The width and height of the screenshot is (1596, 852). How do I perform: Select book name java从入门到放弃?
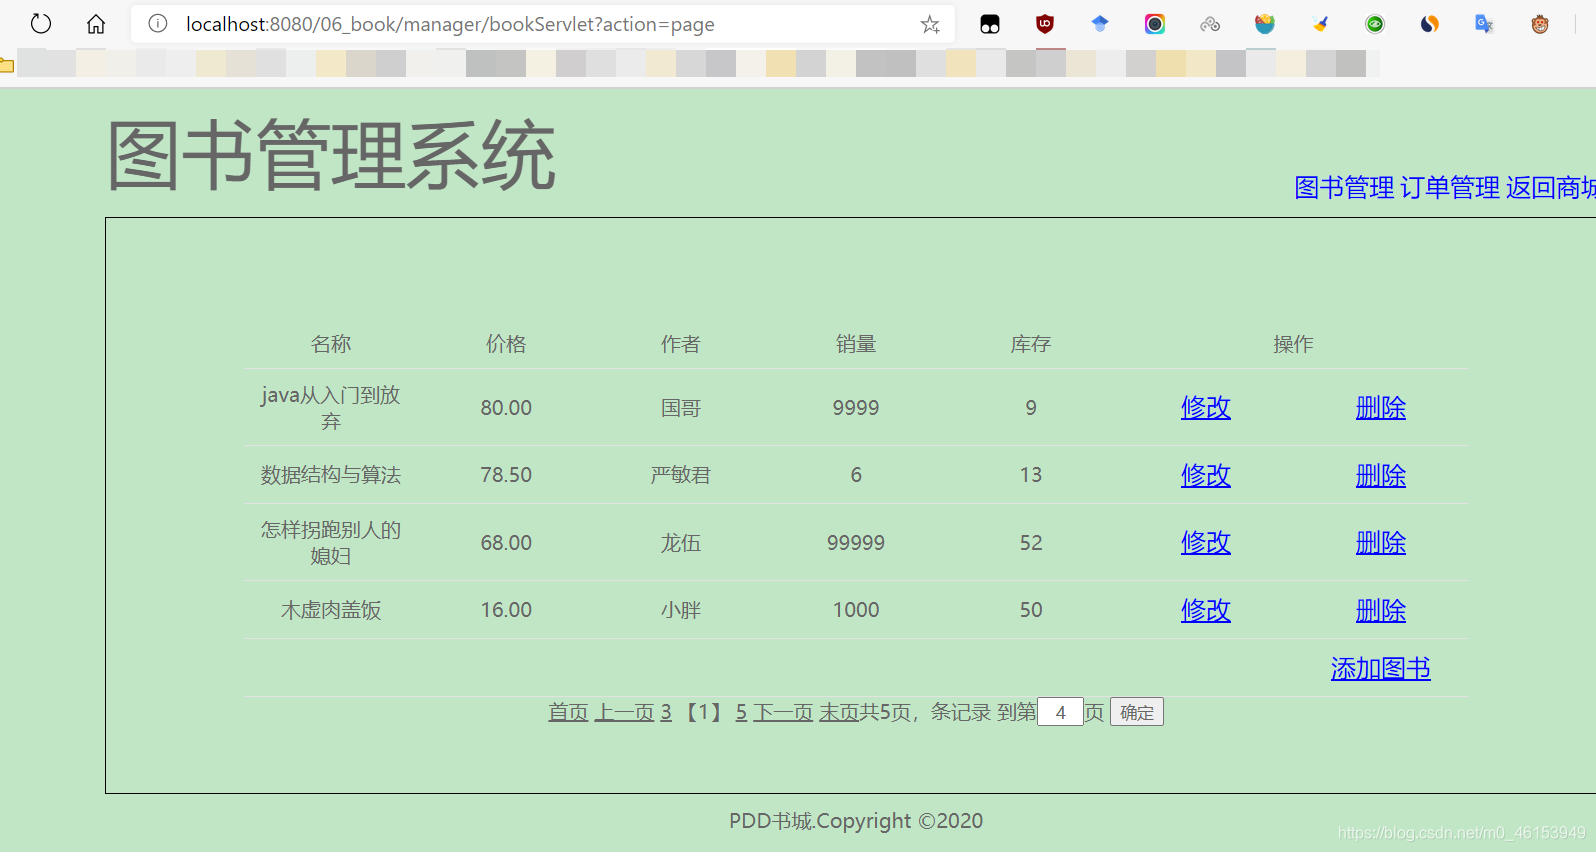click(x=331, y=408)
